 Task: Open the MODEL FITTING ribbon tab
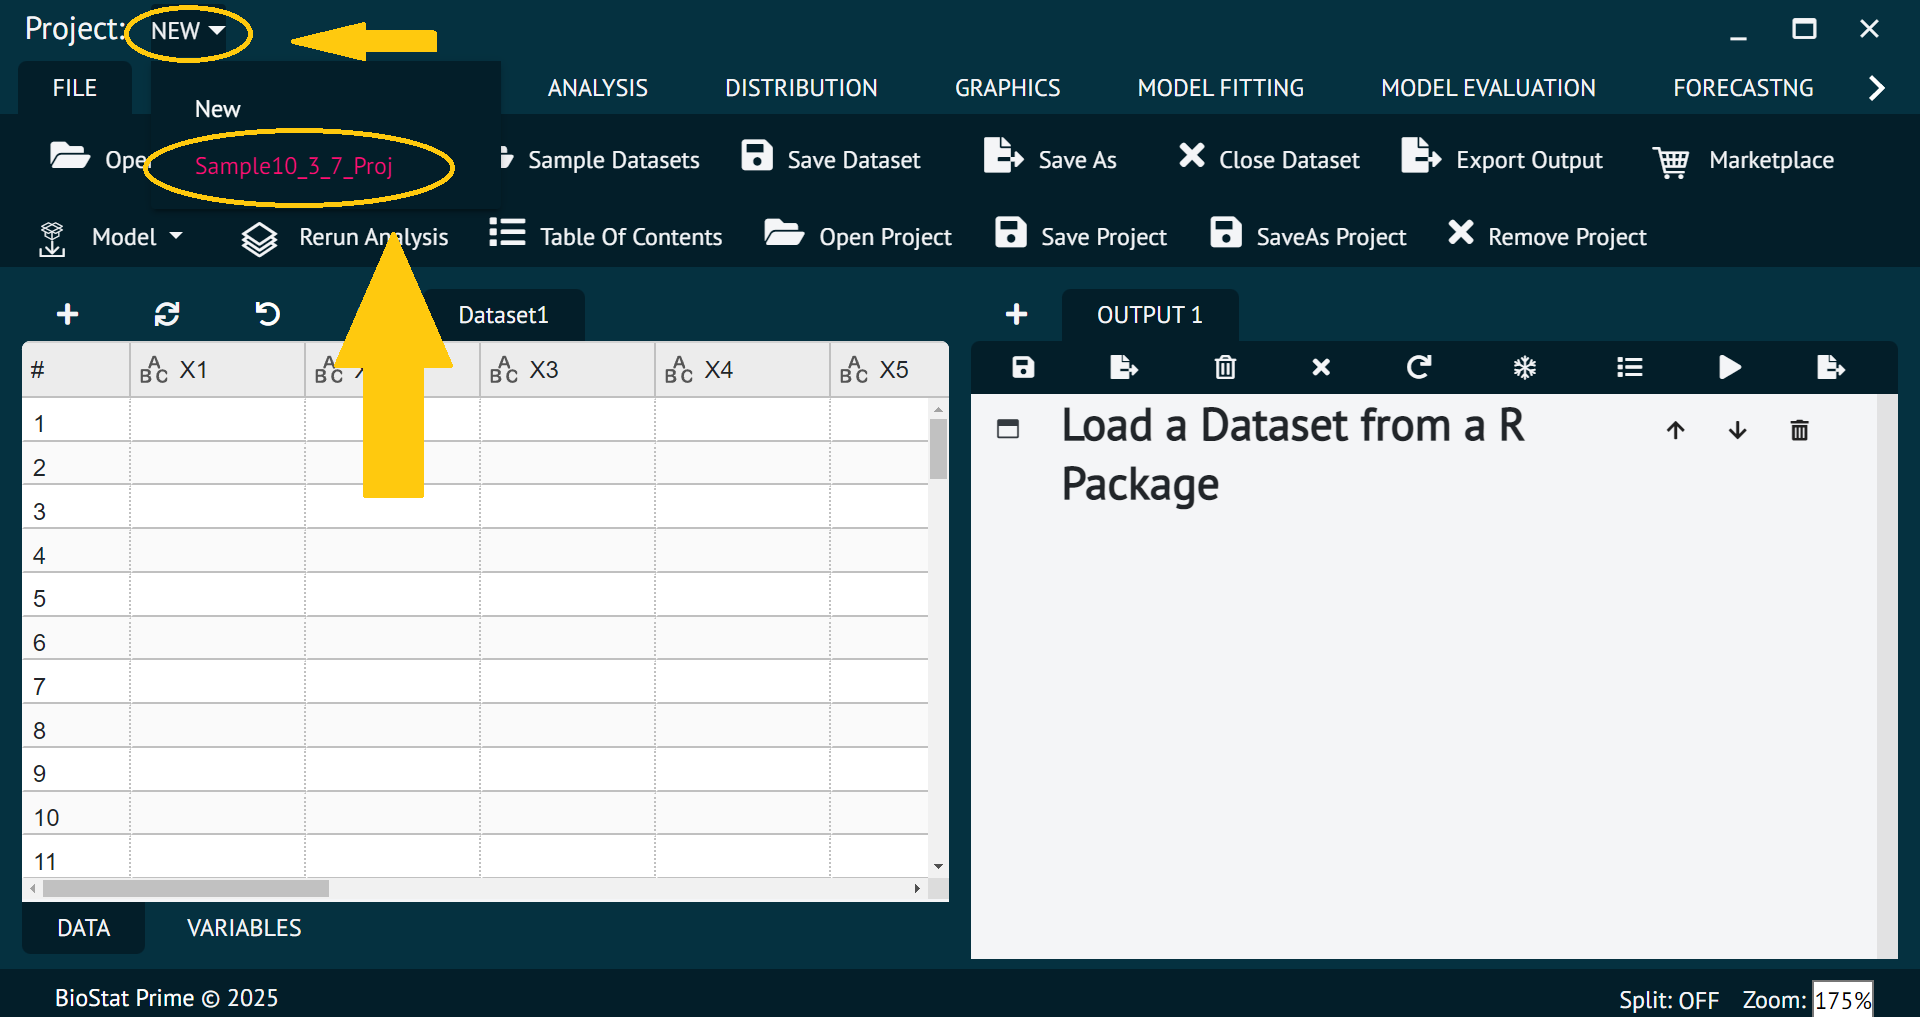tap(1220, 88)
